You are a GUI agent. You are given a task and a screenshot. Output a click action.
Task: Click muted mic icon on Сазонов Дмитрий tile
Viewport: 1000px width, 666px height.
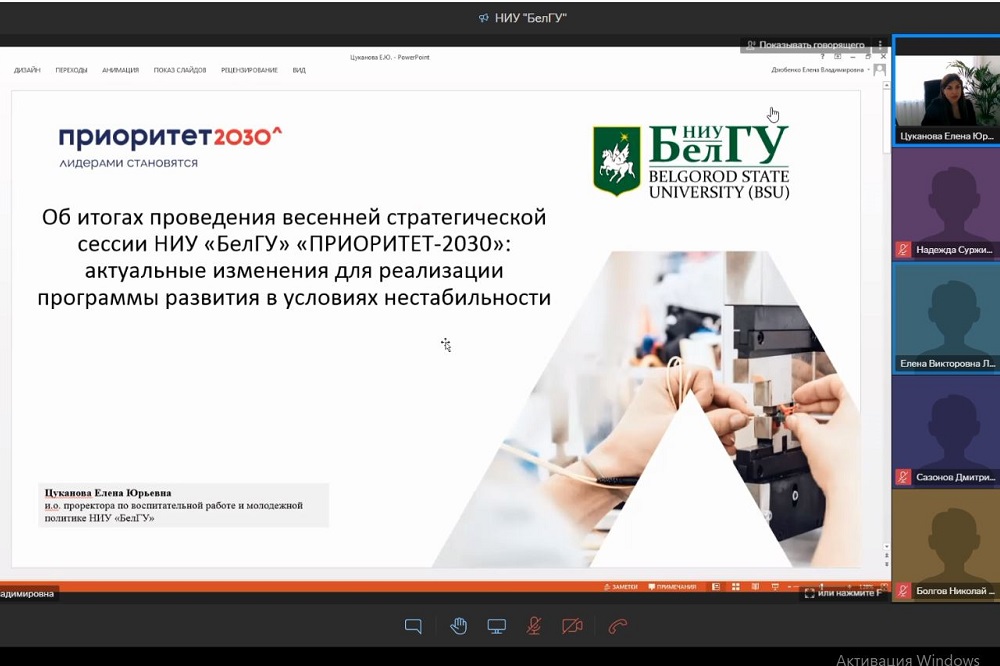pos(903,478)
